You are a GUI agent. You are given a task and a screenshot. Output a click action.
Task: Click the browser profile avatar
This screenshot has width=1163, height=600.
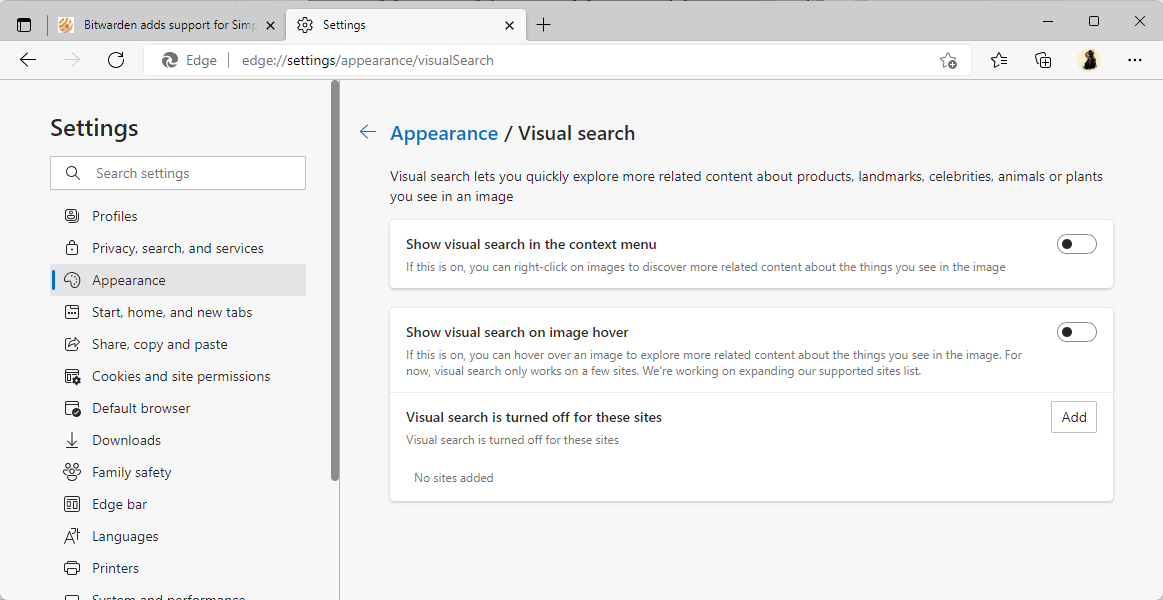(x=1089, y=60)
